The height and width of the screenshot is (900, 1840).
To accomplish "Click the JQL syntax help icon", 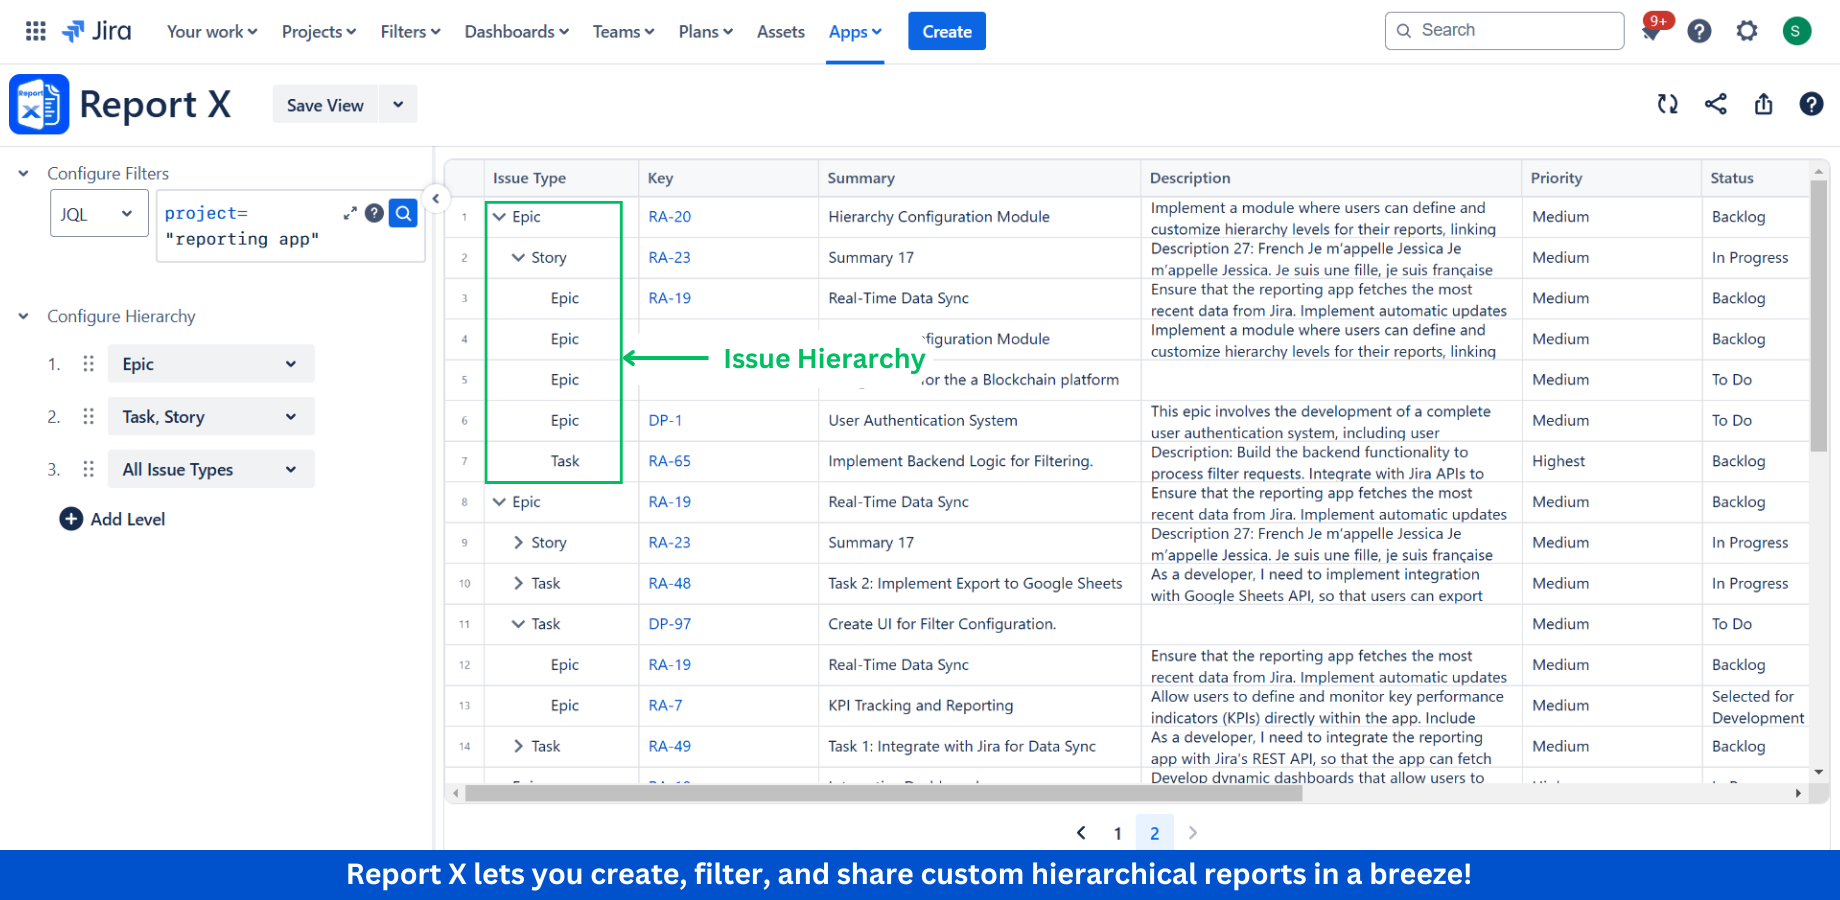I will pyautogui.click(x=374, y=213).
